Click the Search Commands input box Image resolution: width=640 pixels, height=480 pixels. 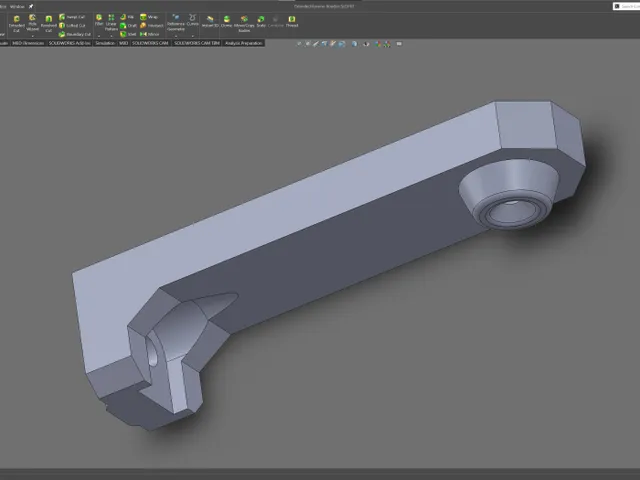627,7
